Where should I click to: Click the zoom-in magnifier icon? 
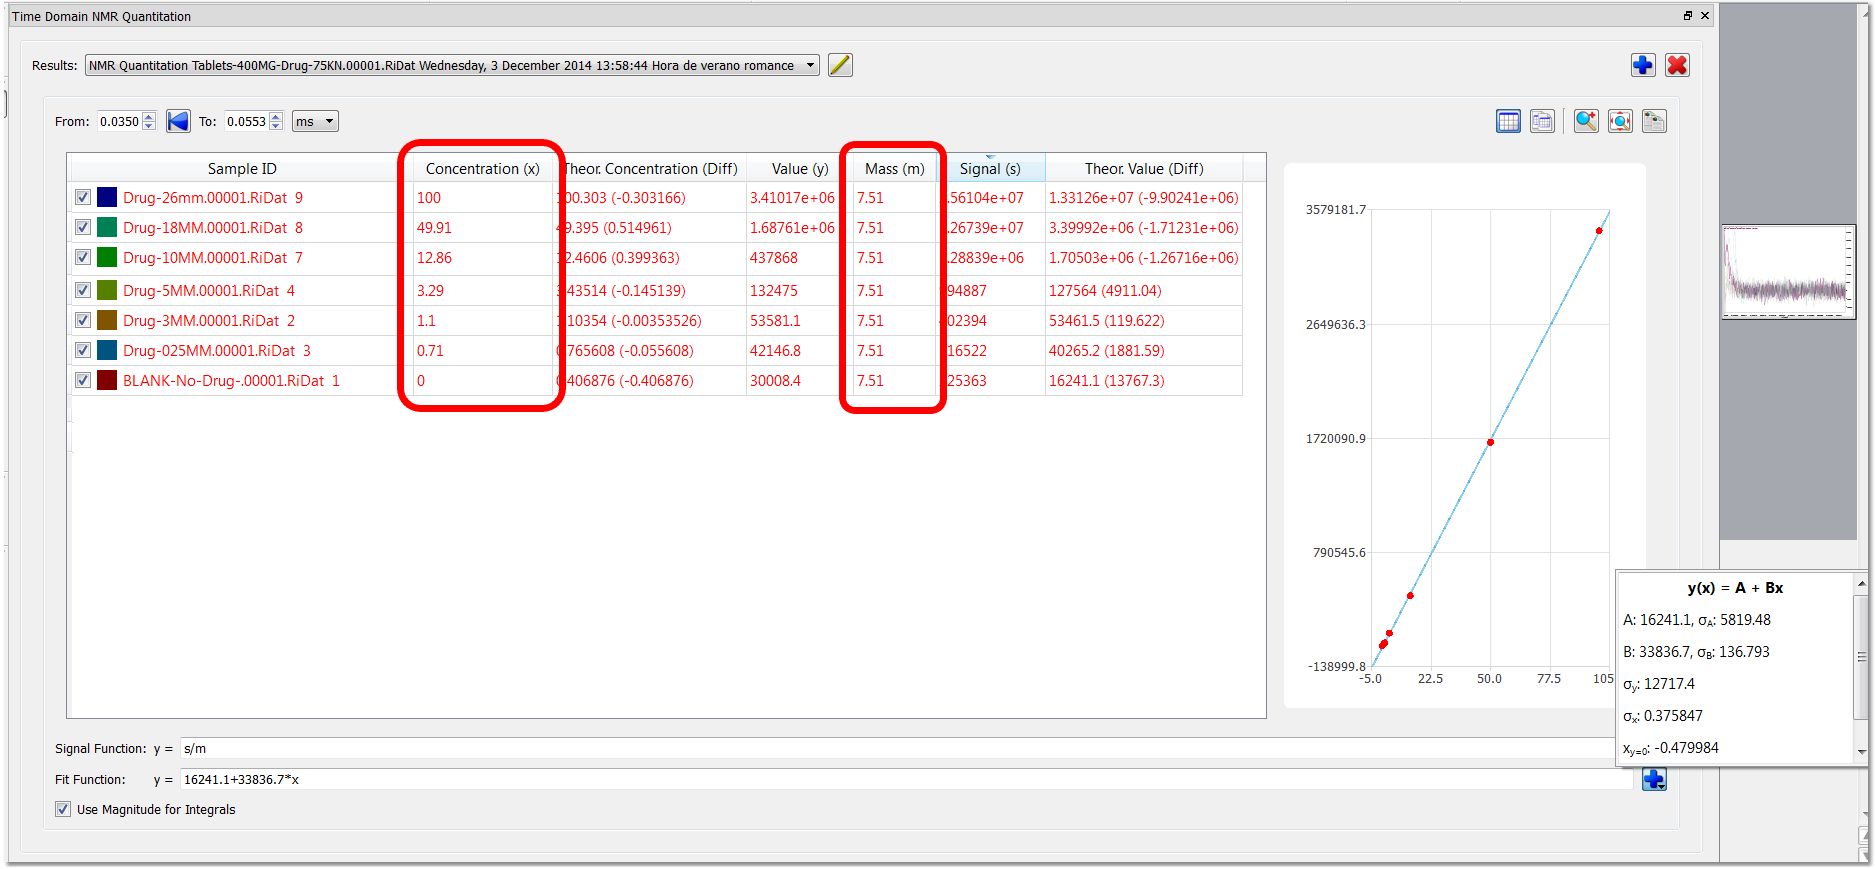[x=1586, y=121]
